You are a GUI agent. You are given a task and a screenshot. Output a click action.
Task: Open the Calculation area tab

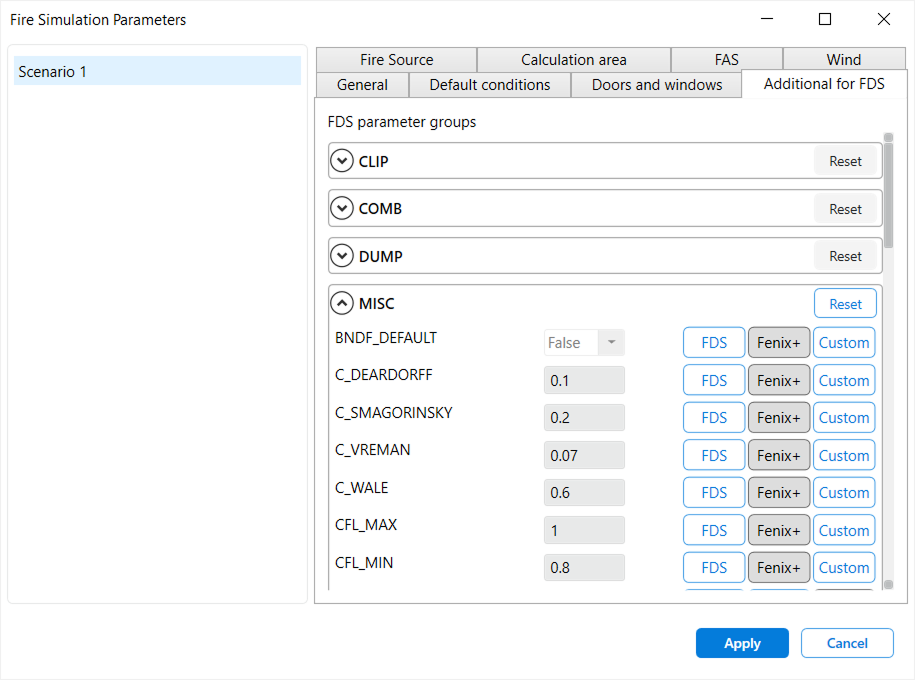572,59
